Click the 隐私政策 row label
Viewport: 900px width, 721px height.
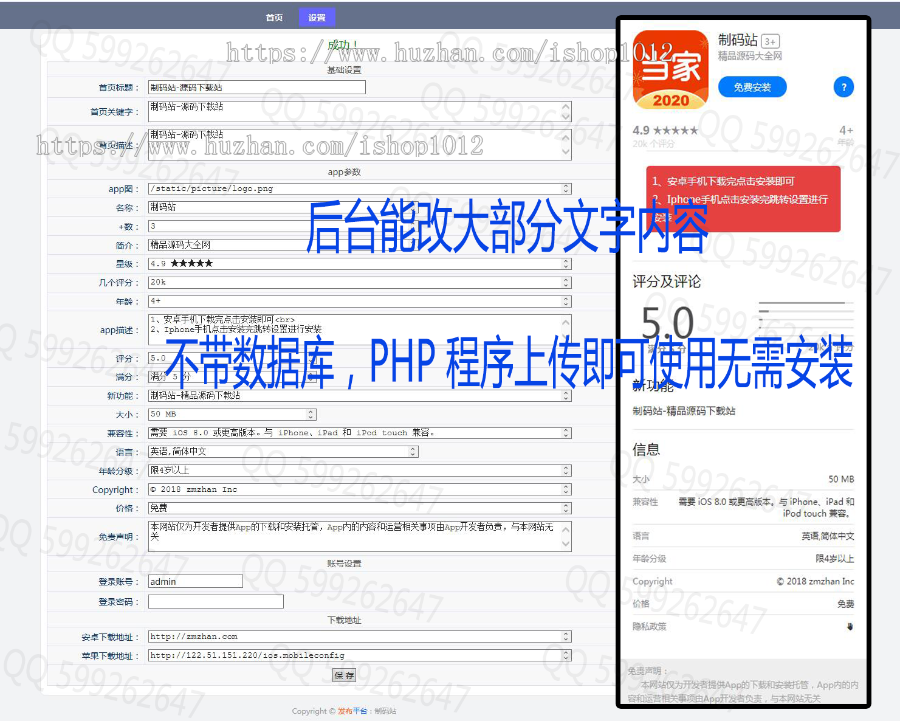pos(650,626)
